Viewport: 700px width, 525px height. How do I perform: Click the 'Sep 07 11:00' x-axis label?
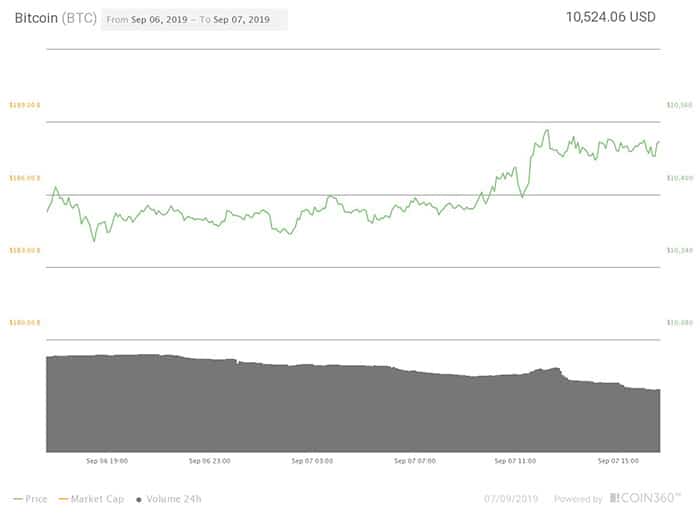pos(515,461)
